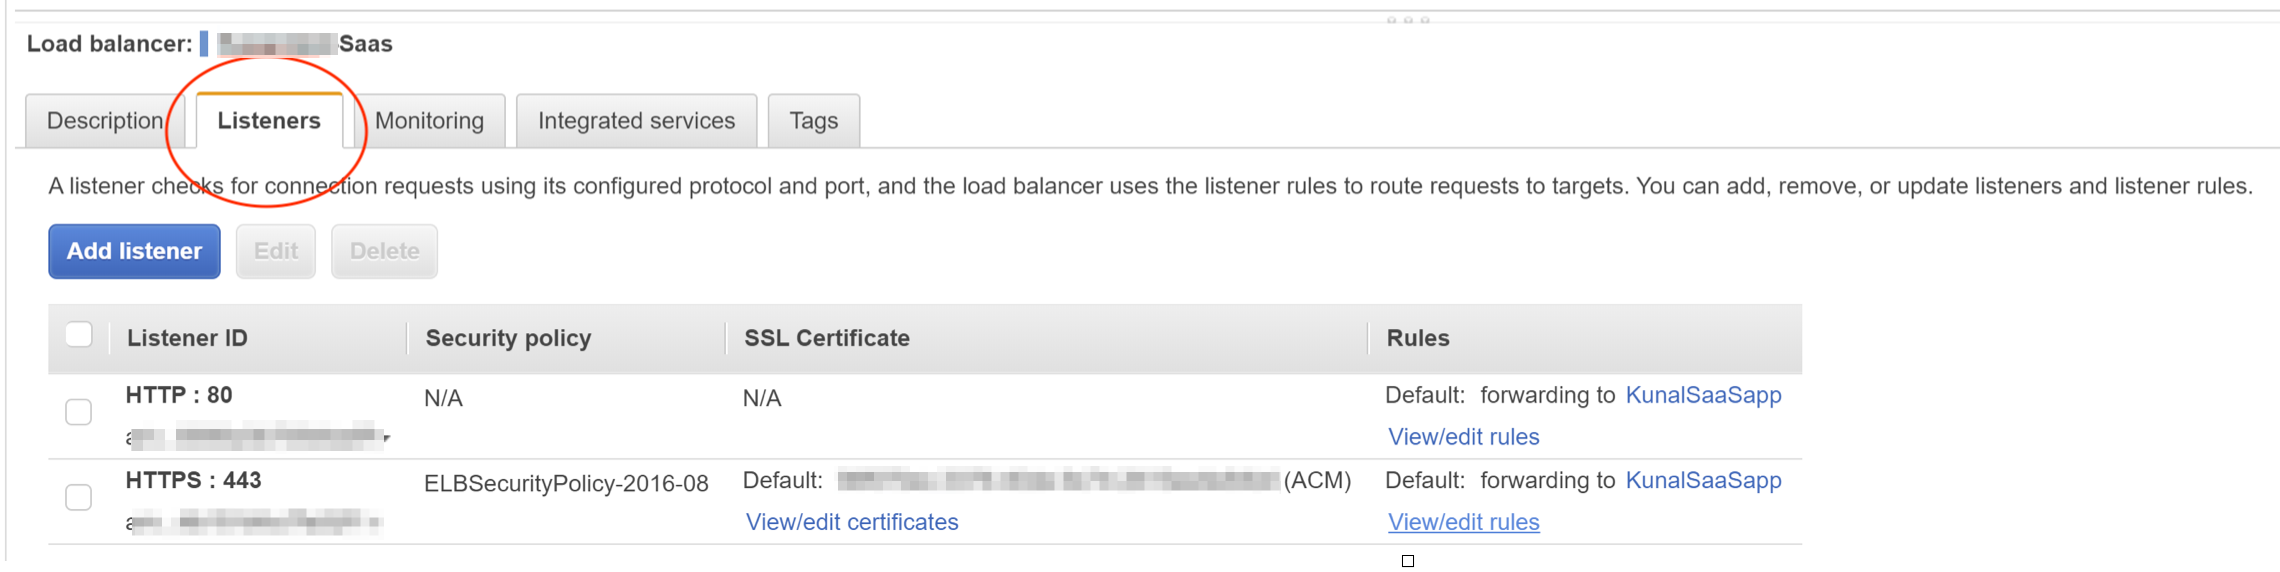Toggle the select-all listeners header checkbox
This screenshot has height=572, width=2280.
[79, 335]
